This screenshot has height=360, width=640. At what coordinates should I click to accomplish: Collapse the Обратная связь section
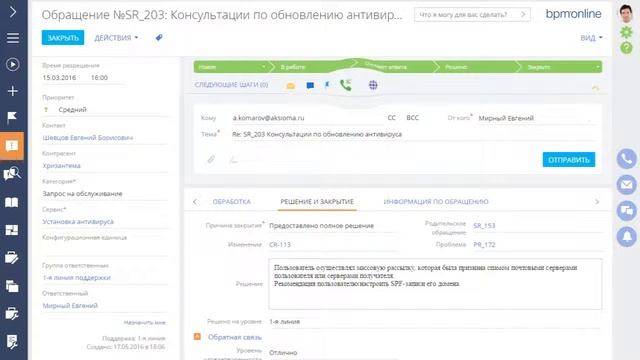point(197,337)
